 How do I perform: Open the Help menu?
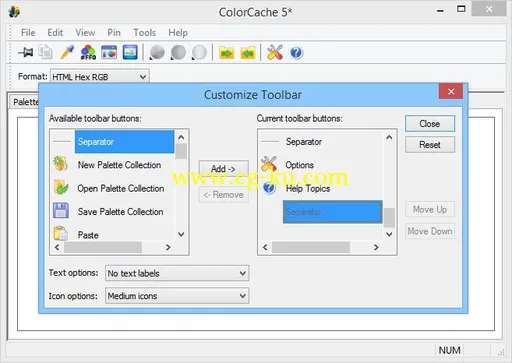178,33
